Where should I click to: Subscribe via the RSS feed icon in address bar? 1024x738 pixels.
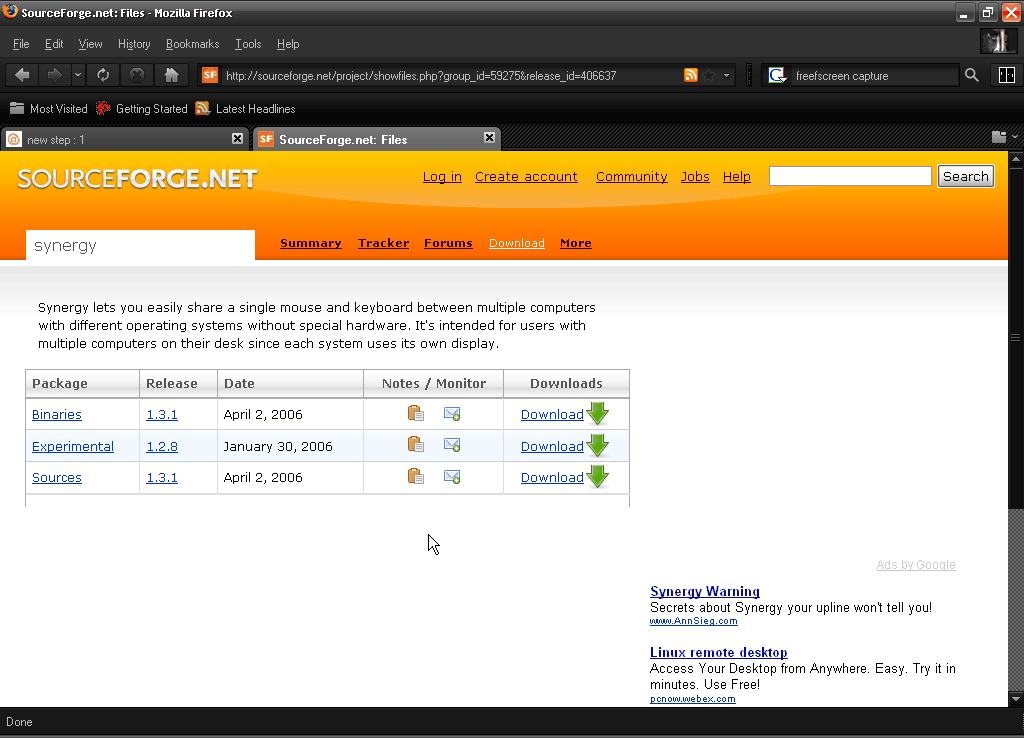pos(690,75)
